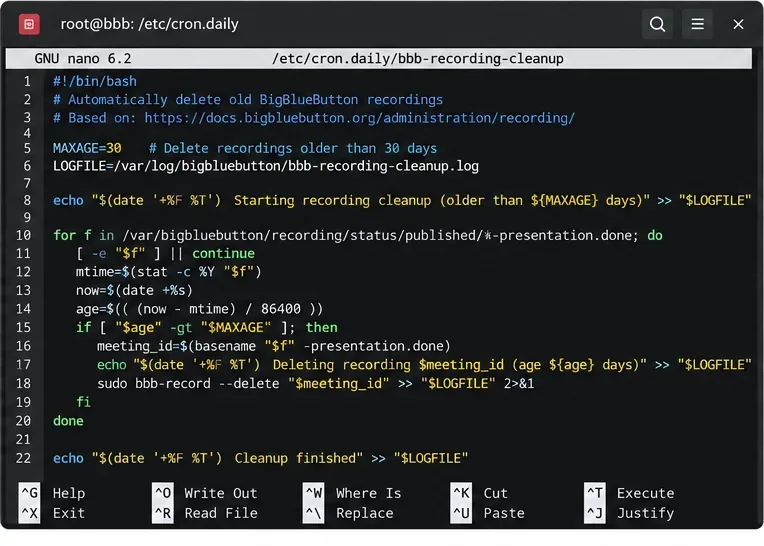Click the GNU nano 6.2 label
Viewport: 764px width, 546px height.
point(83,59)
